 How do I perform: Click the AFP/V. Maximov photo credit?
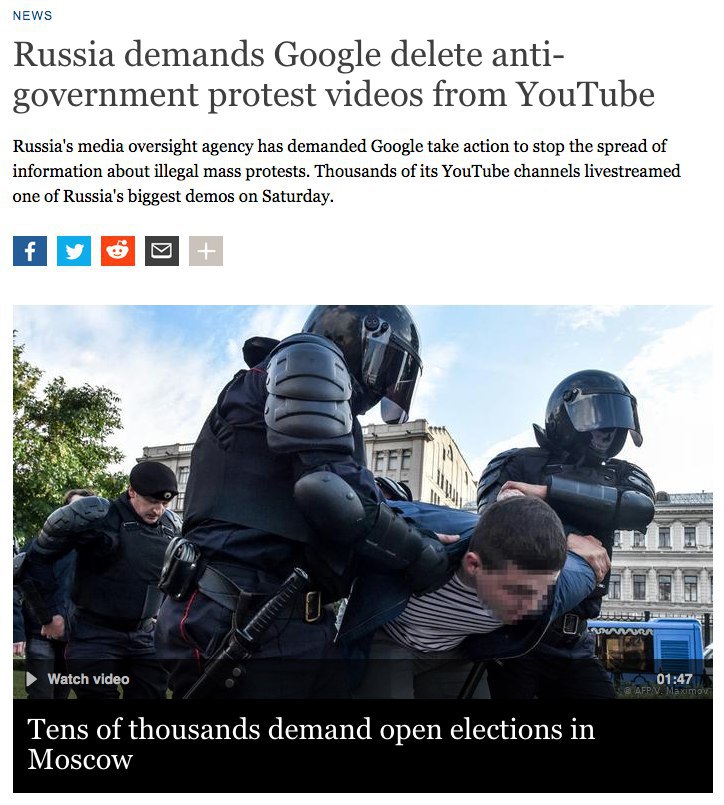667,691
